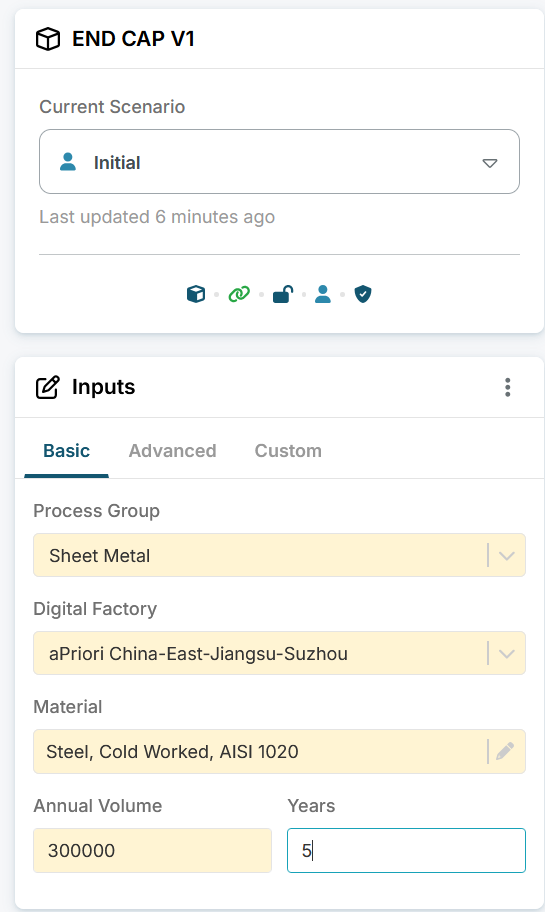Click the blue person status icon

click(323, 294)
